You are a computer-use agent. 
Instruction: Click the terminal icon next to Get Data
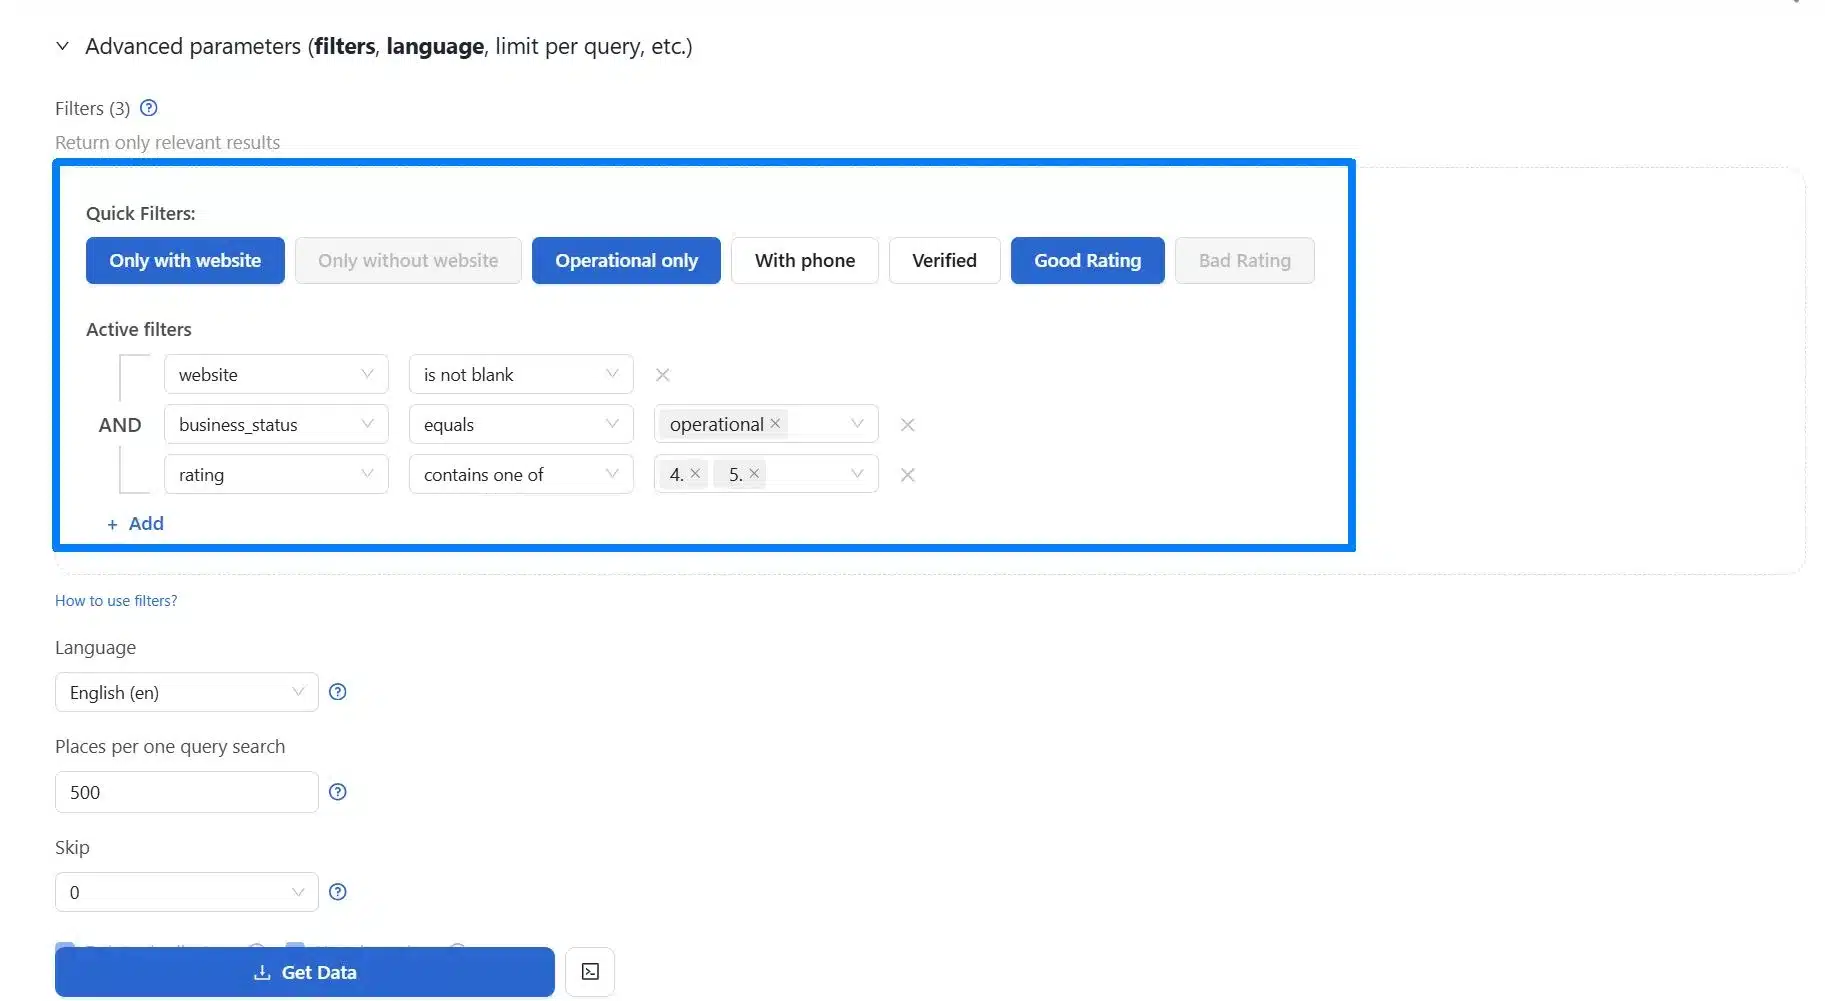click(x=590, y=972)
